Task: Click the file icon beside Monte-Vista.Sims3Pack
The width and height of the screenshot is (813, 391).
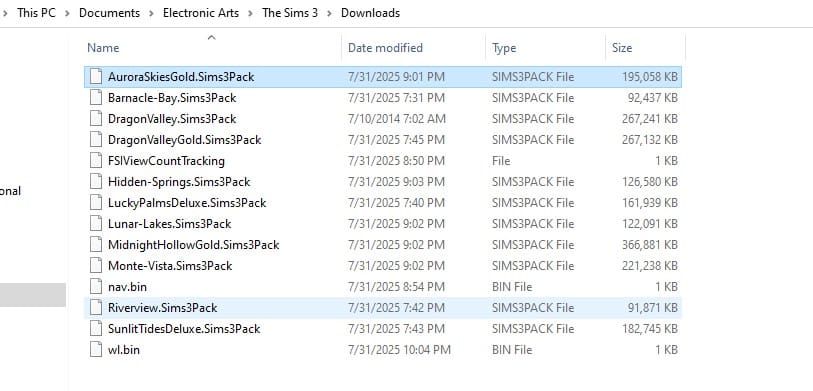Action: 96,266
